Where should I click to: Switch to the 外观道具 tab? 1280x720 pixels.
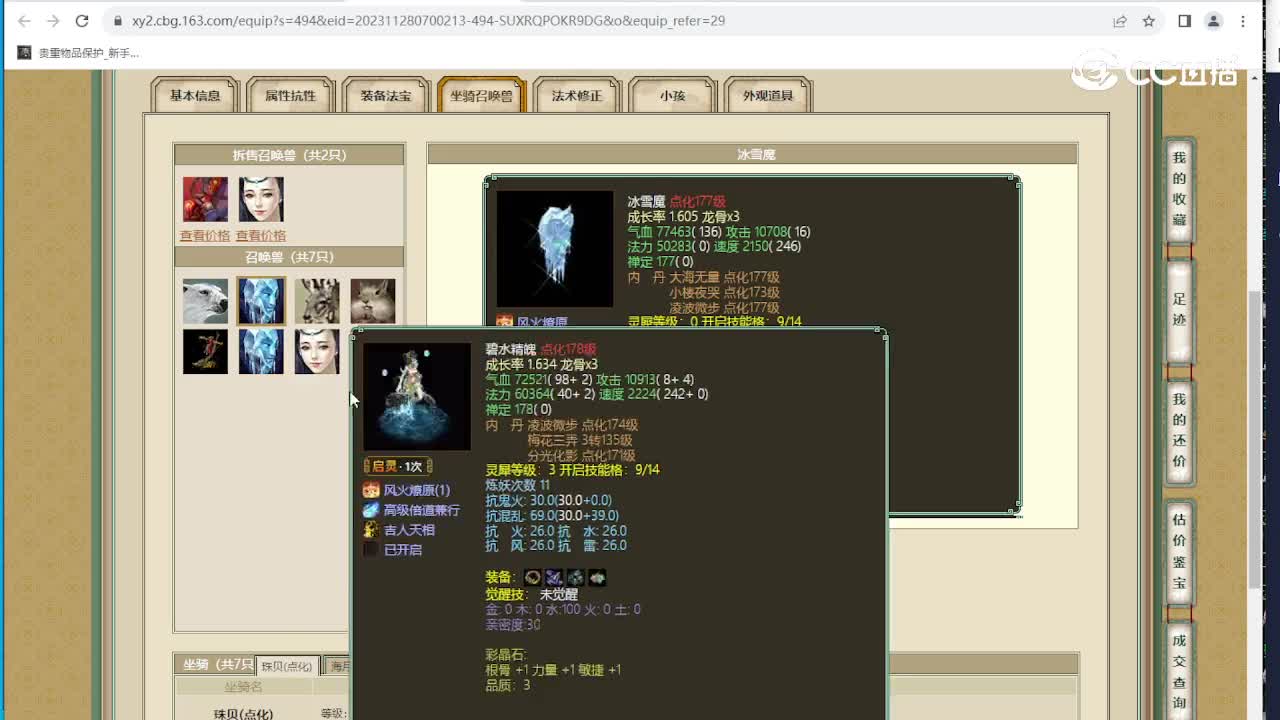[768, 96]
